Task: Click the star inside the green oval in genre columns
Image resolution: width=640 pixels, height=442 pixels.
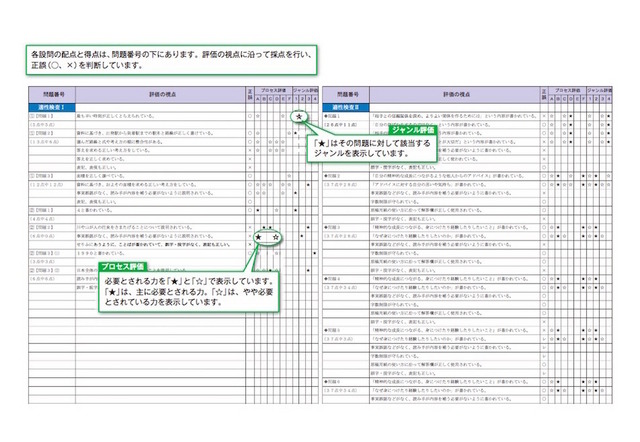Action: click(x=299, y=117)
